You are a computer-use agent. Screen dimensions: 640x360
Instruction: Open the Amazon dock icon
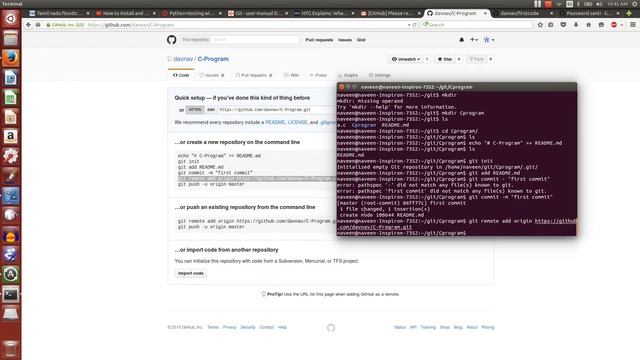[11, 137]
